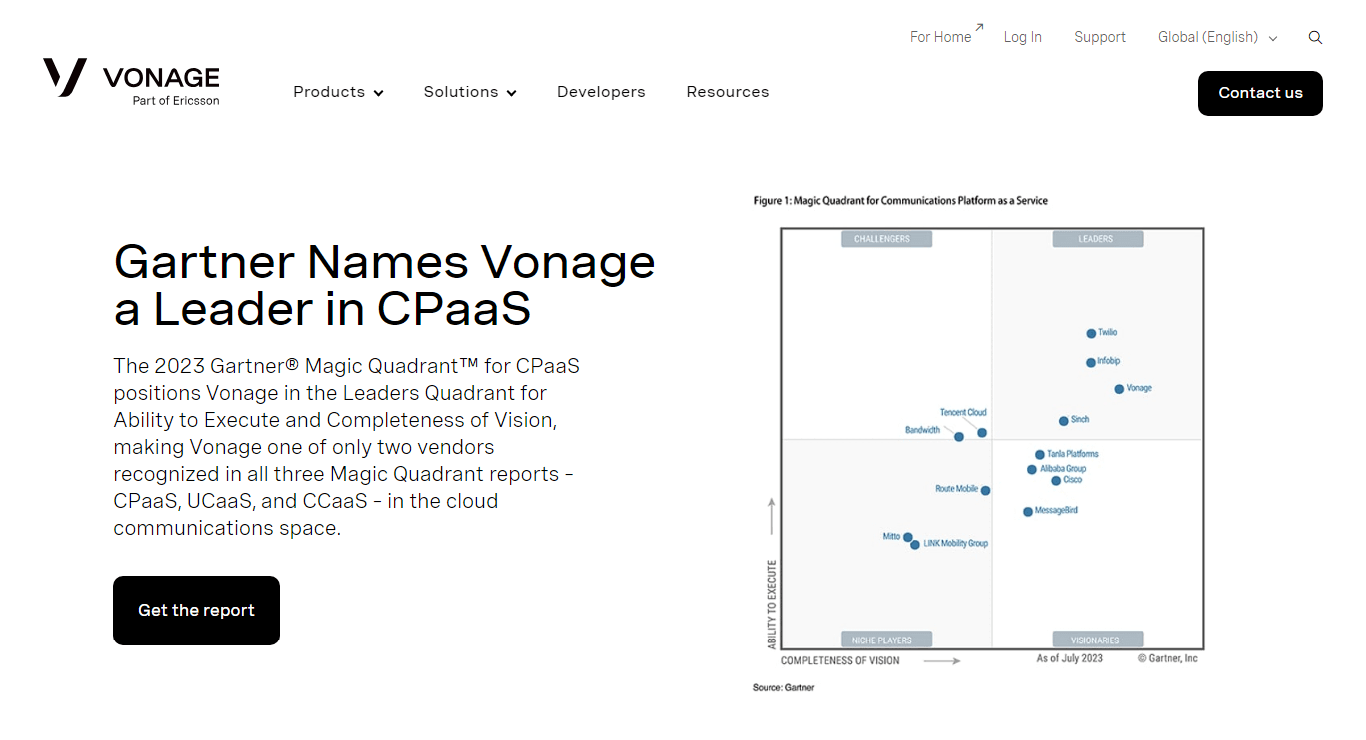
Task: Click the Bandwidth dot in the Challengers quadrant
Action: pyautogui.click(x=959, y=437)
